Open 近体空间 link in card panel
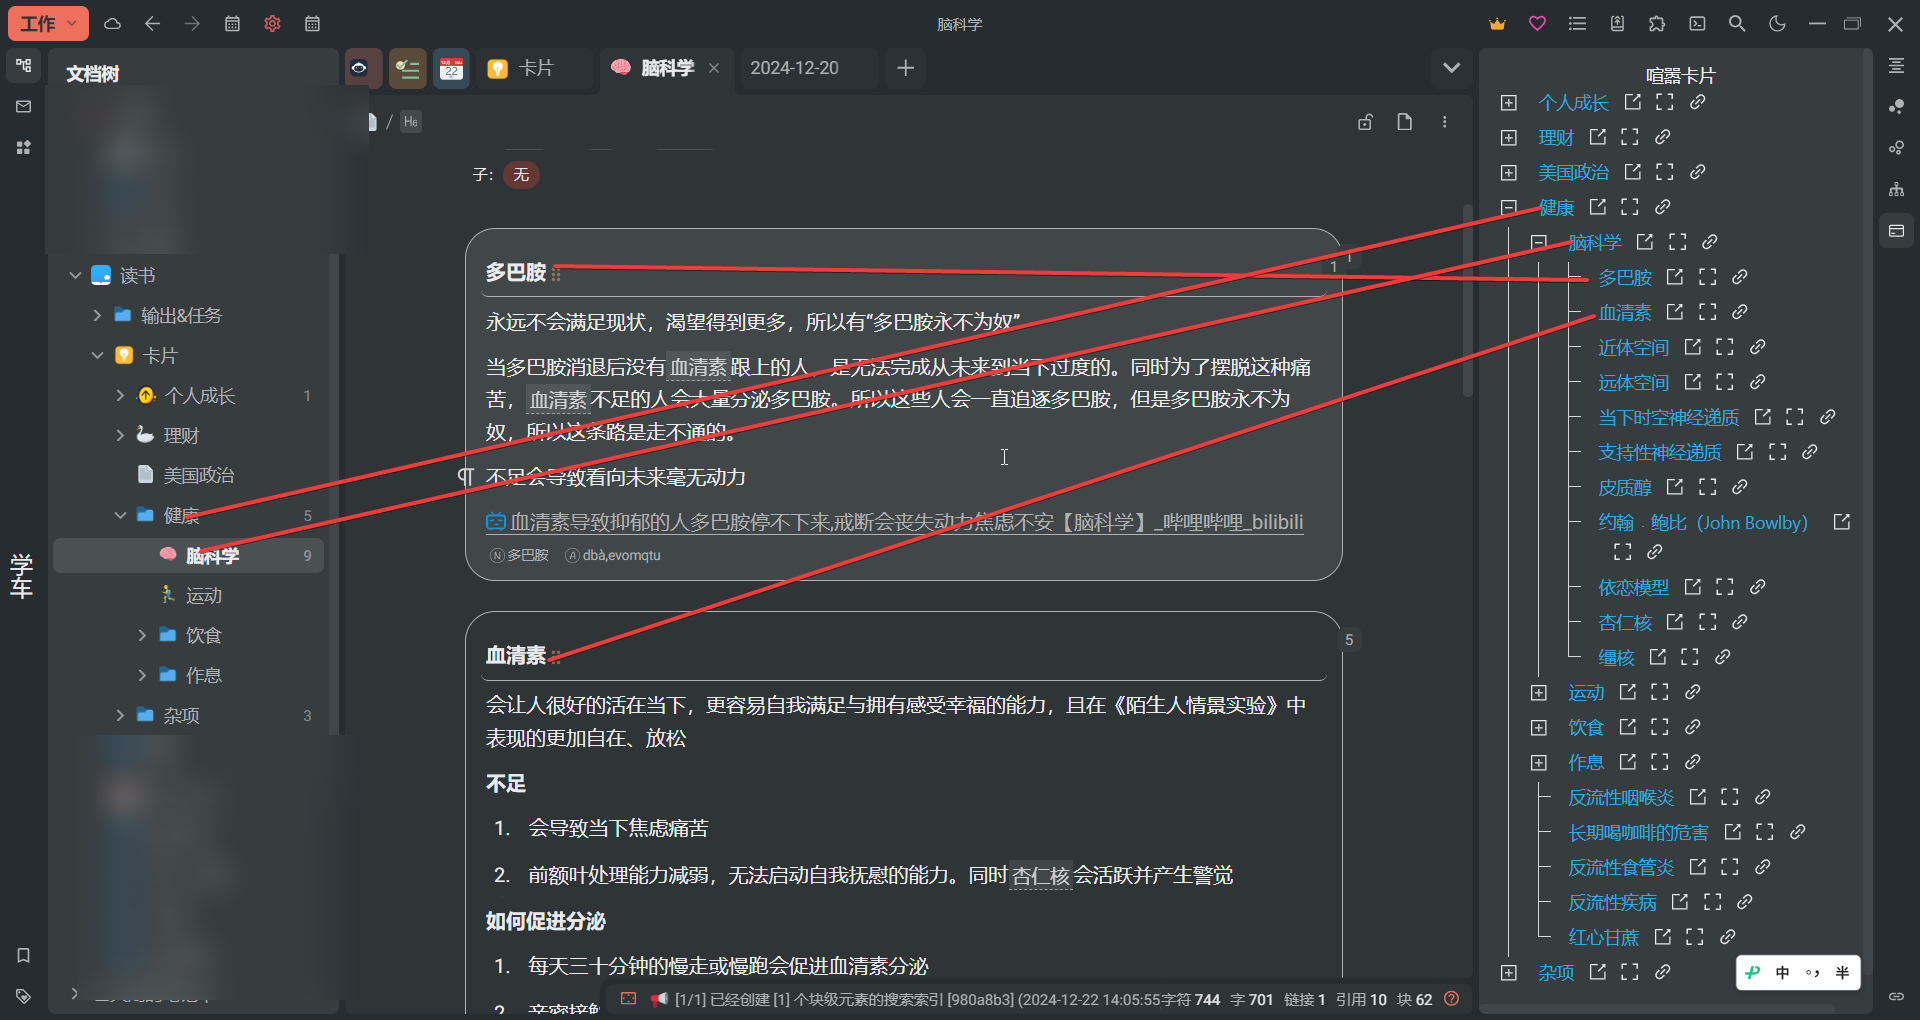The height and width of the screenshot is (1020, 1920). tap(1633, 347)
